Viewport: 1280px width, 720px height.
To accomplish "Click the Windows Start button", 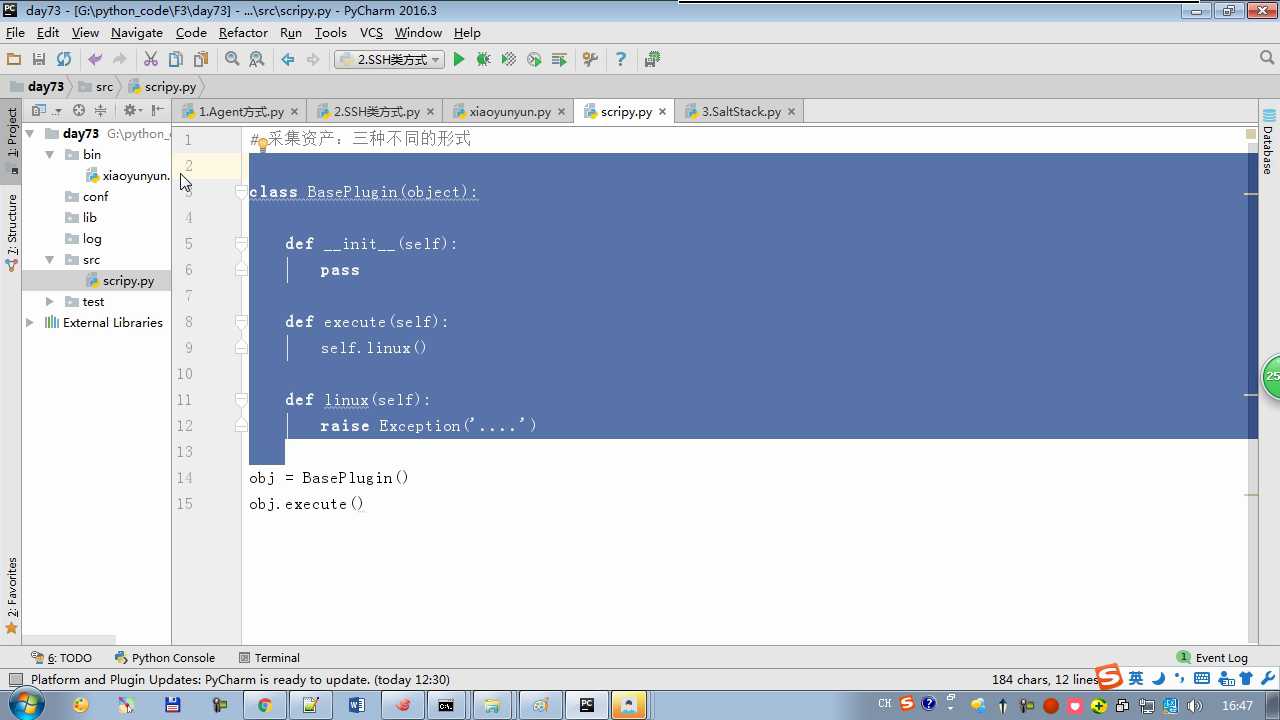I will tap(24, 705).
